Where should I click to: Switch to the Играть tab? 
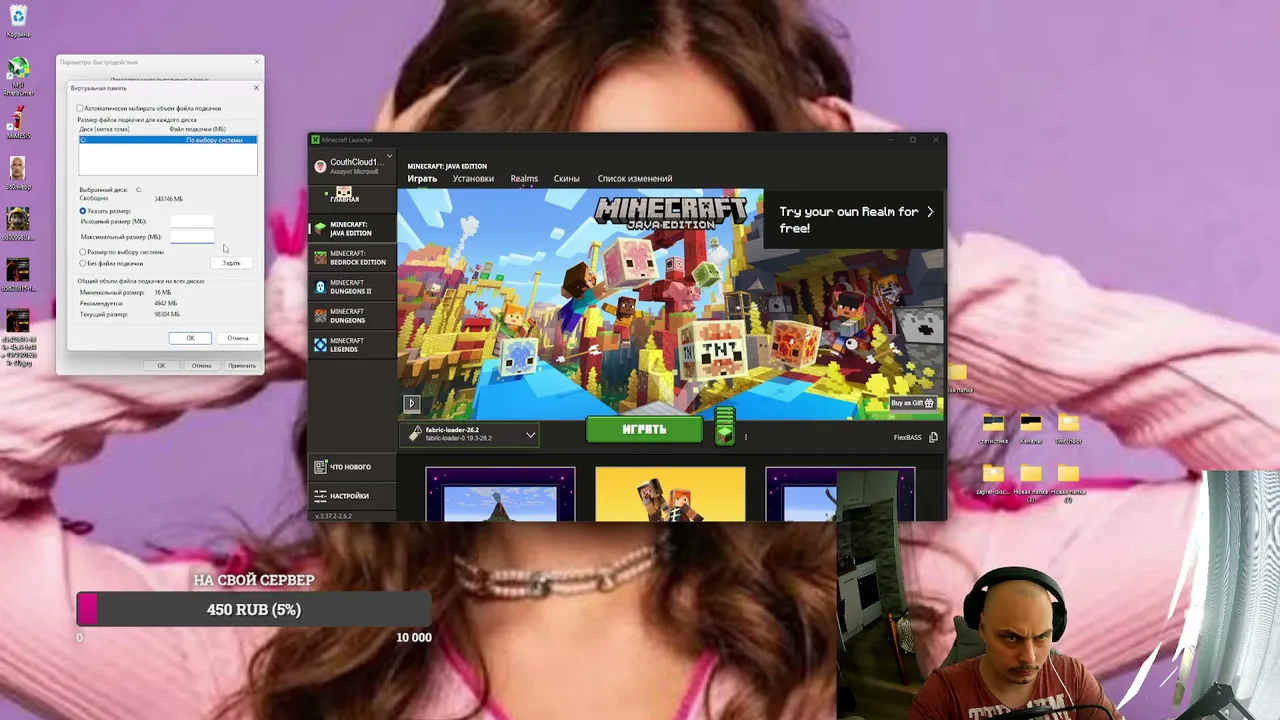pyautogui.click(x=422, y=179)
